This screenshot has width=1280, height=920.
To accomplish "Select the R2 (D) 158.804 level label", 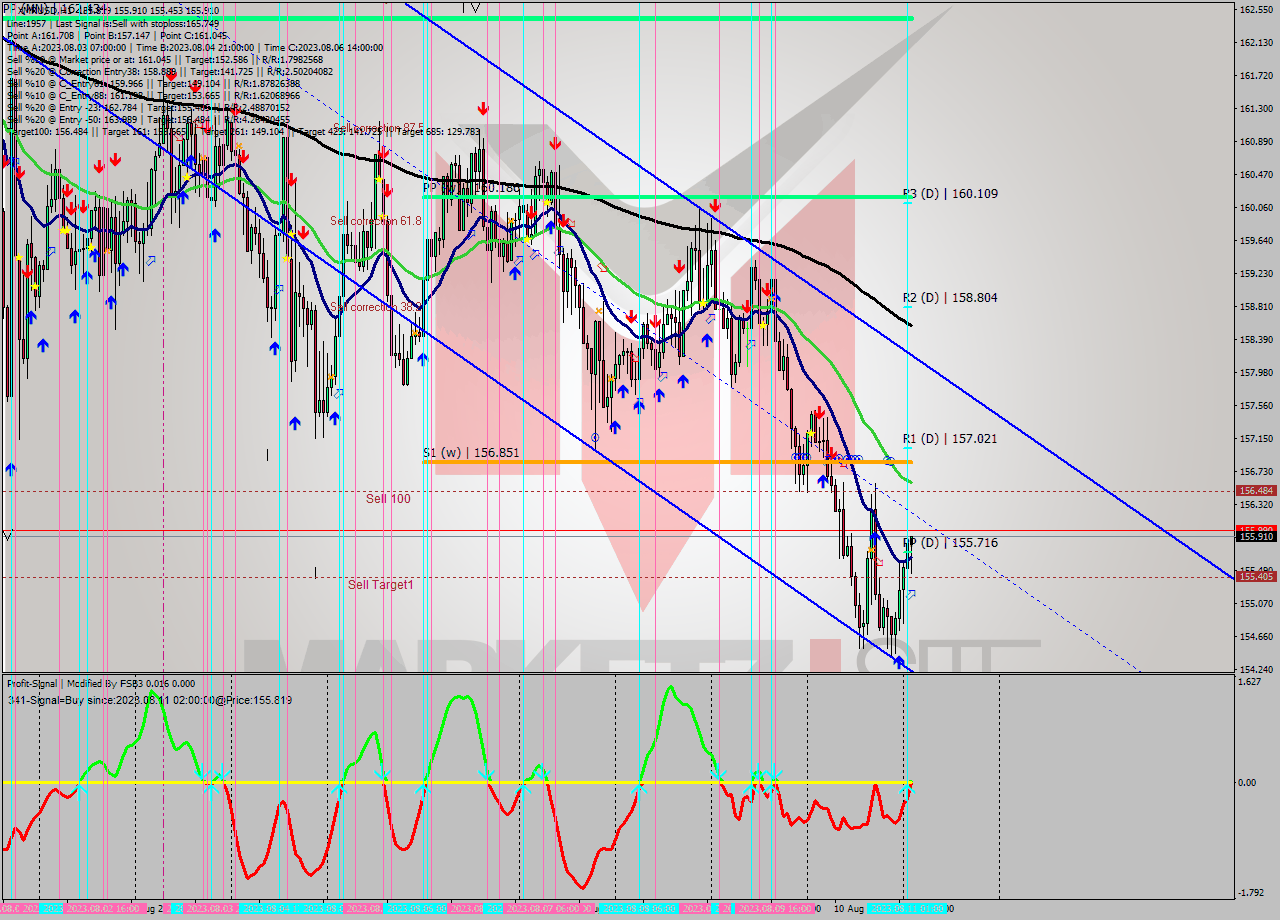I will pyautogui.click(x=950, y=298).
